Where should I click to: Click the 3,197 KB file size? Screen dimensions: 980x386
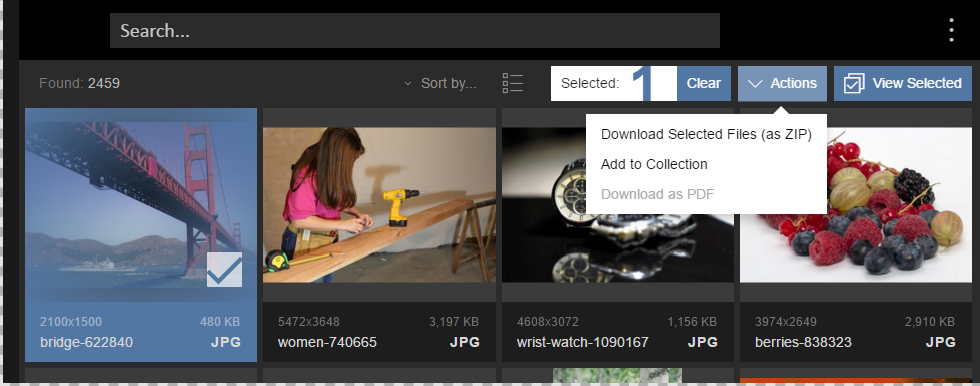pos(454,322)
